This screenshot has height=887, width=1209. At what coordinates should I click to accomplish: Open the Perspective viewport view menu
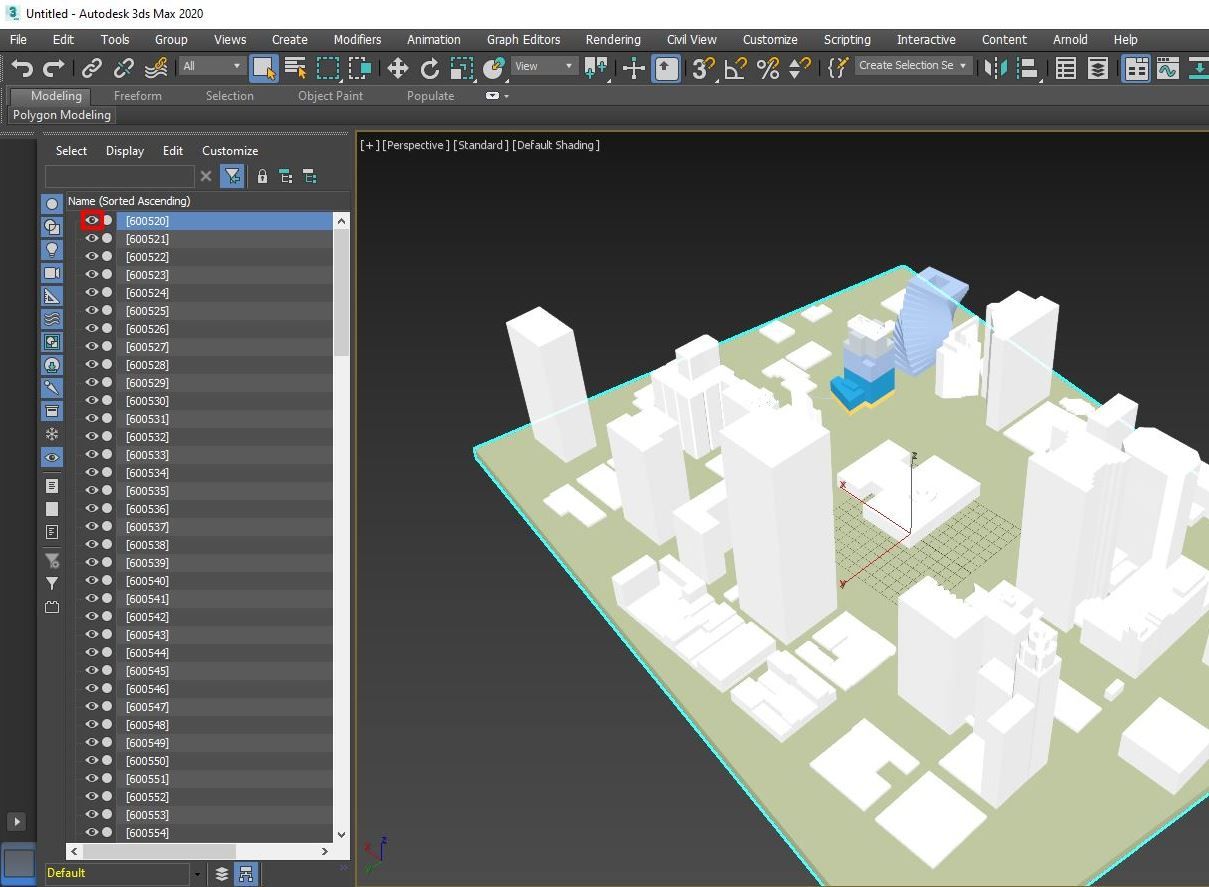pyautogui.click(x=415, y=145)
